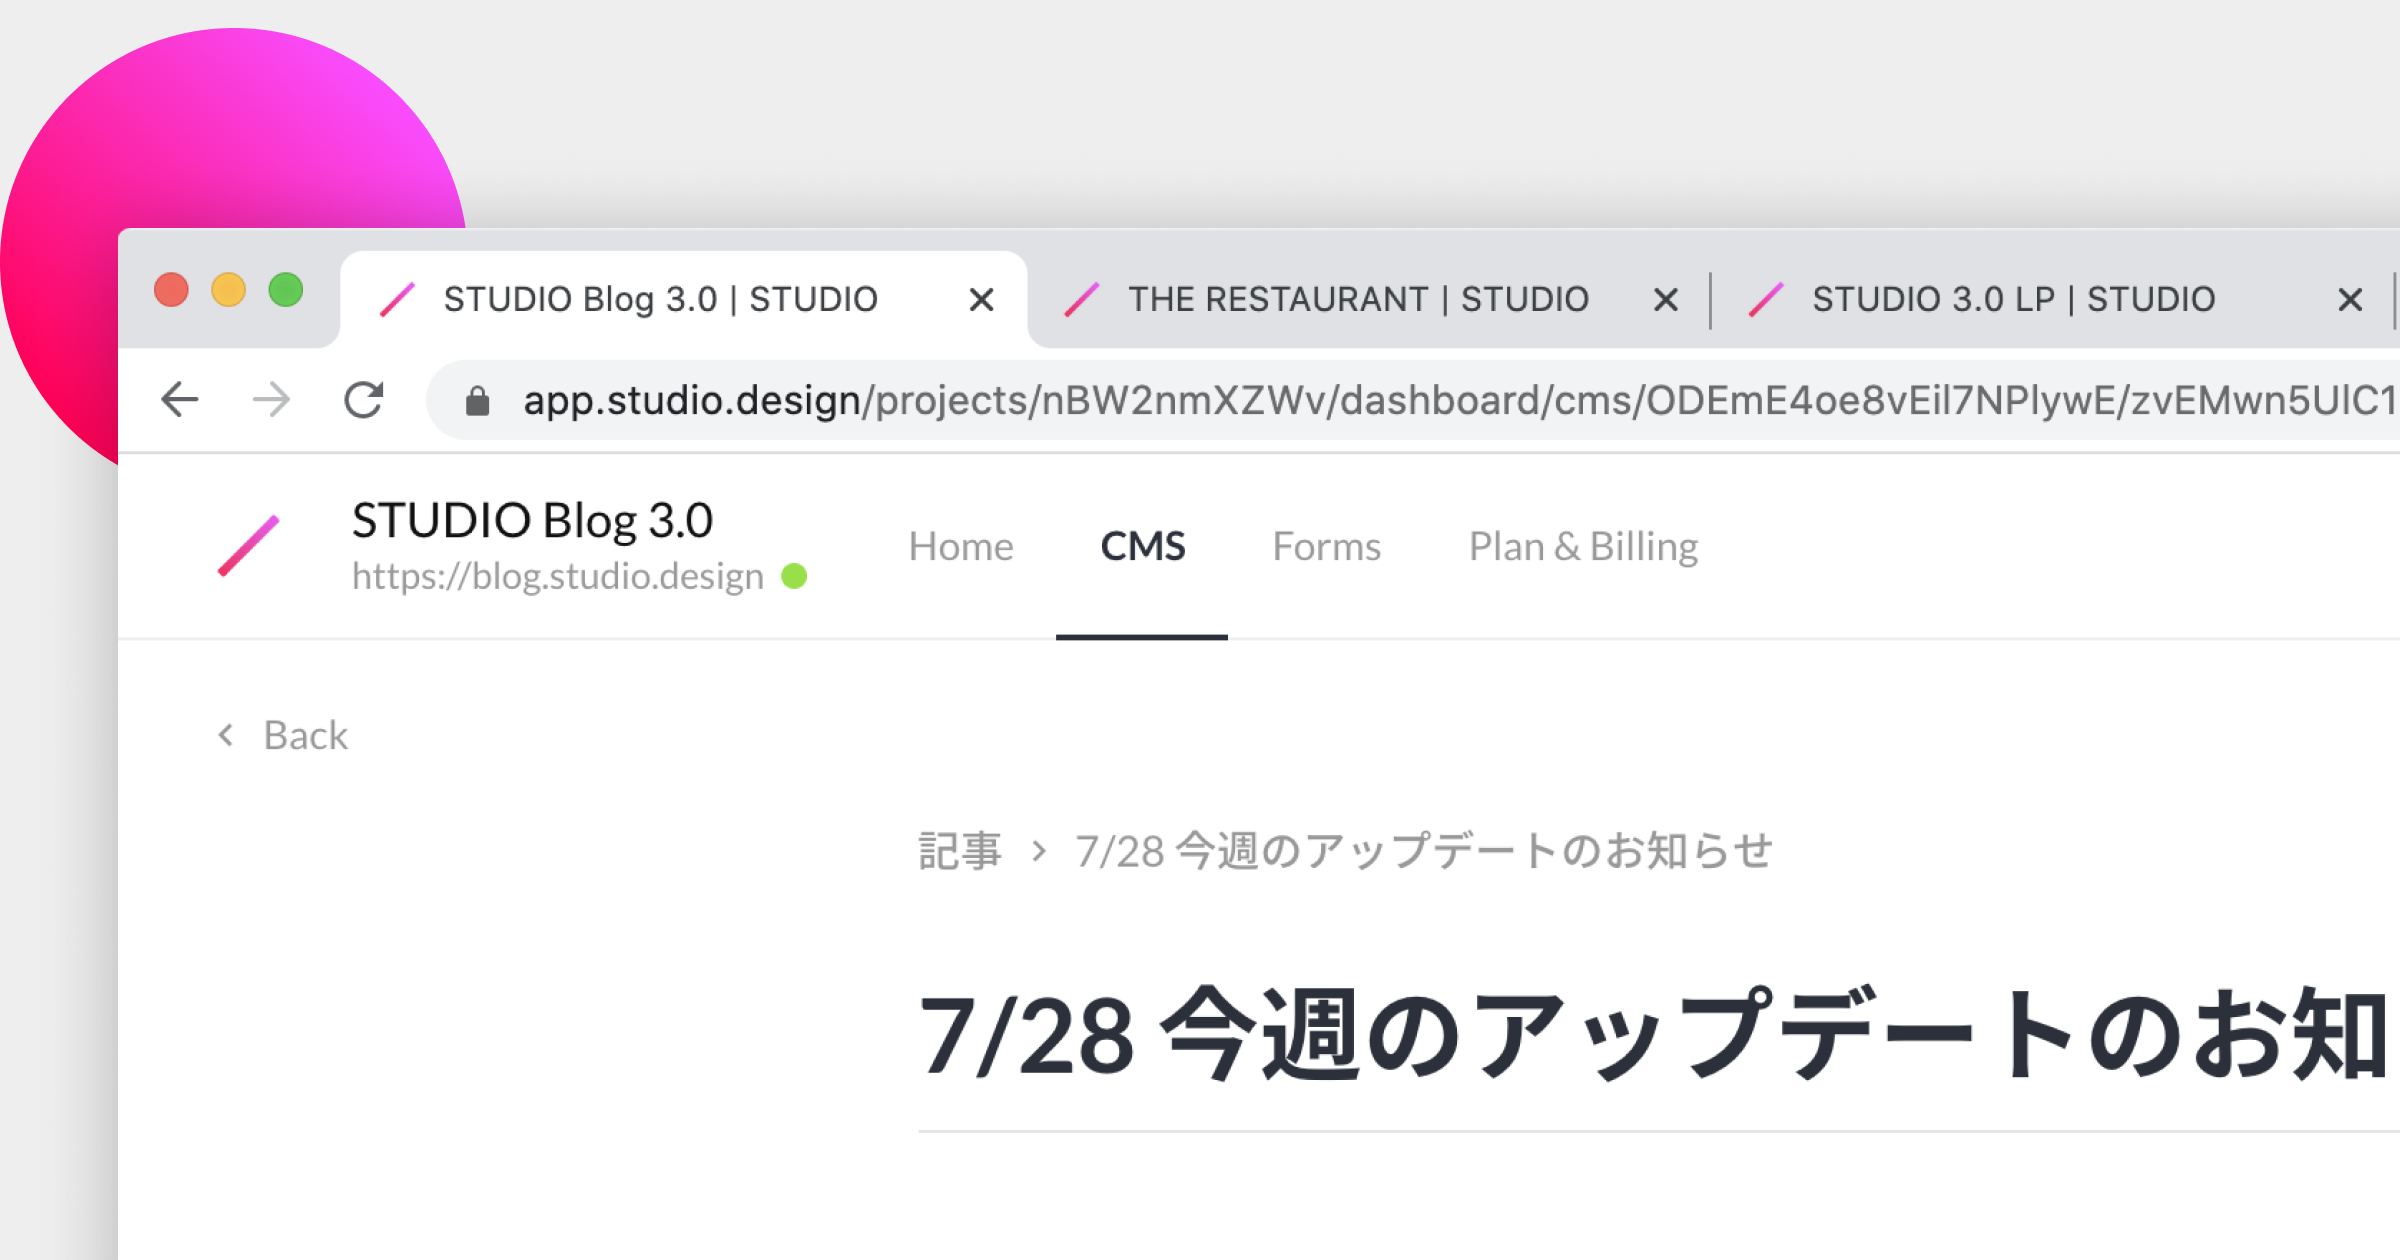Click the 7/28 article breadcrumb text

[1424, 851]
